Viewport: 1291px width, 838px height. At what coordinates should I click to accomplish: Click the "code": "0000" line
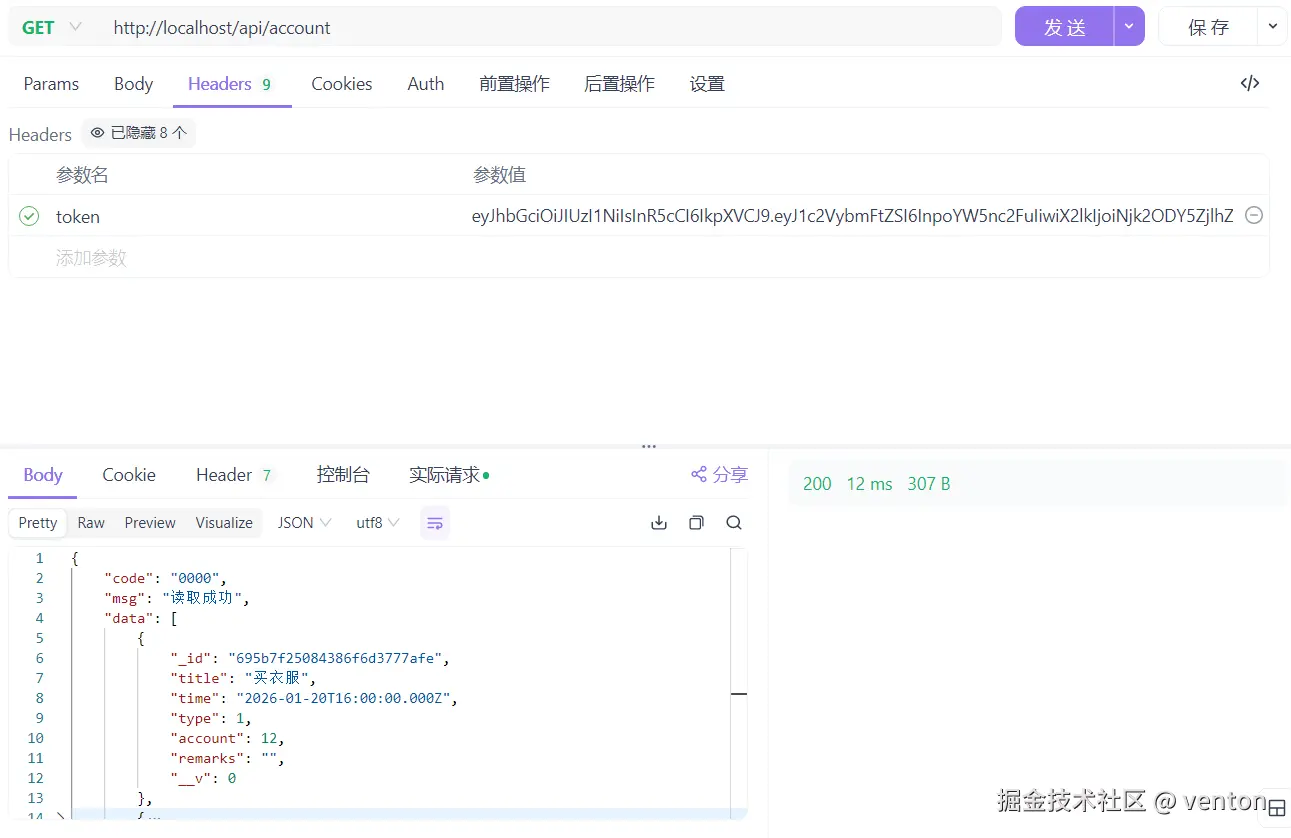click(x=166, y=578)
